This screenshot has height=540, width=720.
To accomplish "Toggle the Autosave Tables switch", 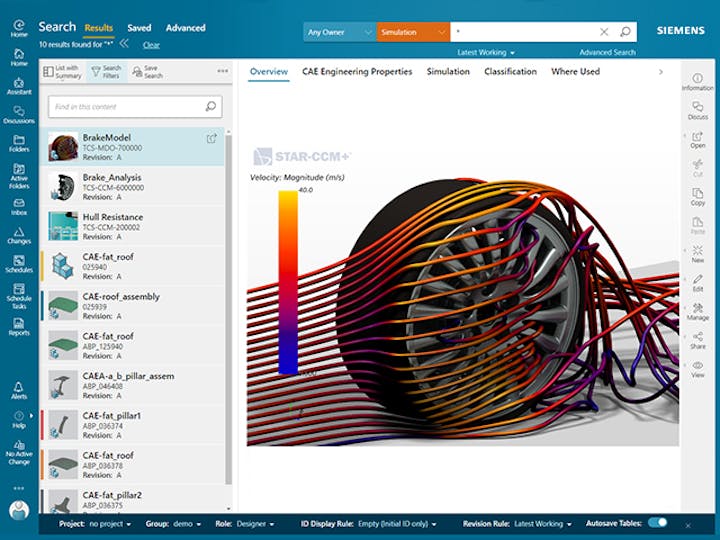I will coord(657,522).
